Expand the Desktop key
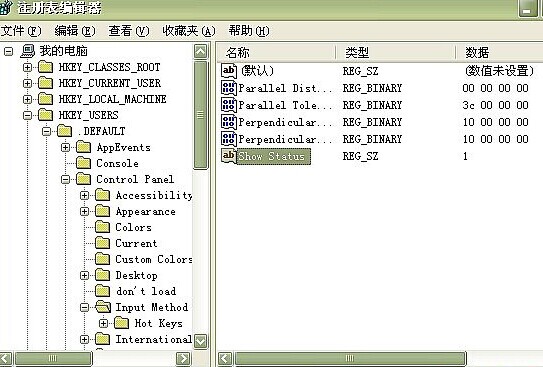543x367 pixels. [84, 276]
